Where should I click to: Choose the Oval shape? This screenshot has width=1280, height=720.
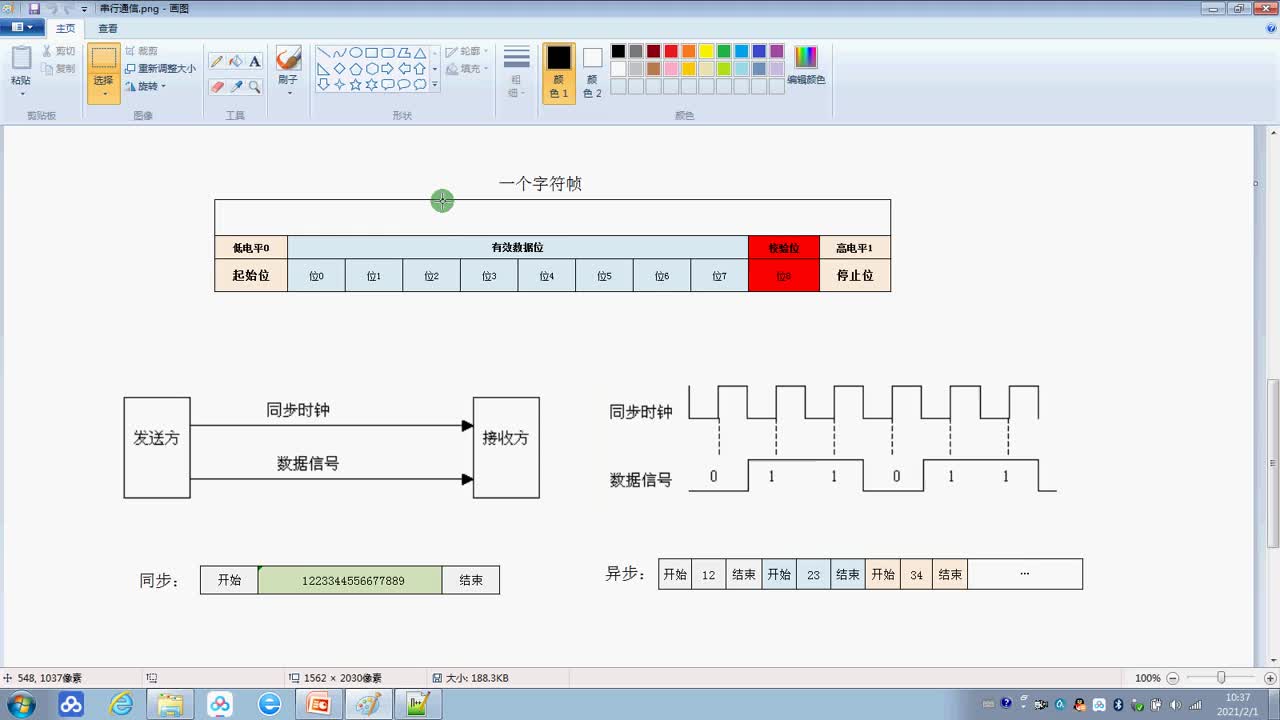point(355,53)
